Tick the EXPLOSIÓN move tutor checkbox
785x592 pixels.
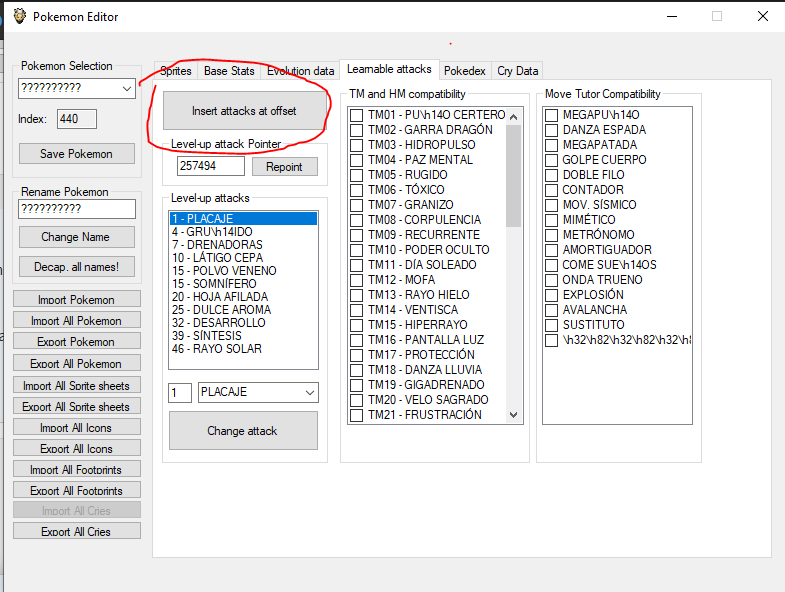coord(551,295)
